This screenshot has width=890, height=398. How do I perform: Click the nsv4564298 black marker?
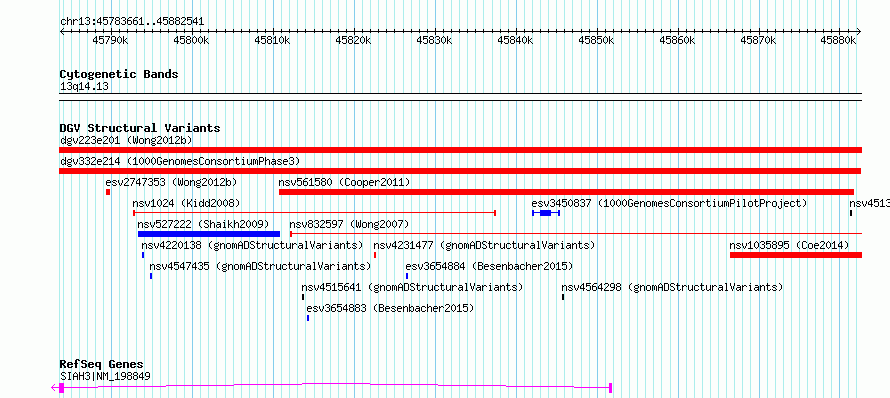[563, 297]
